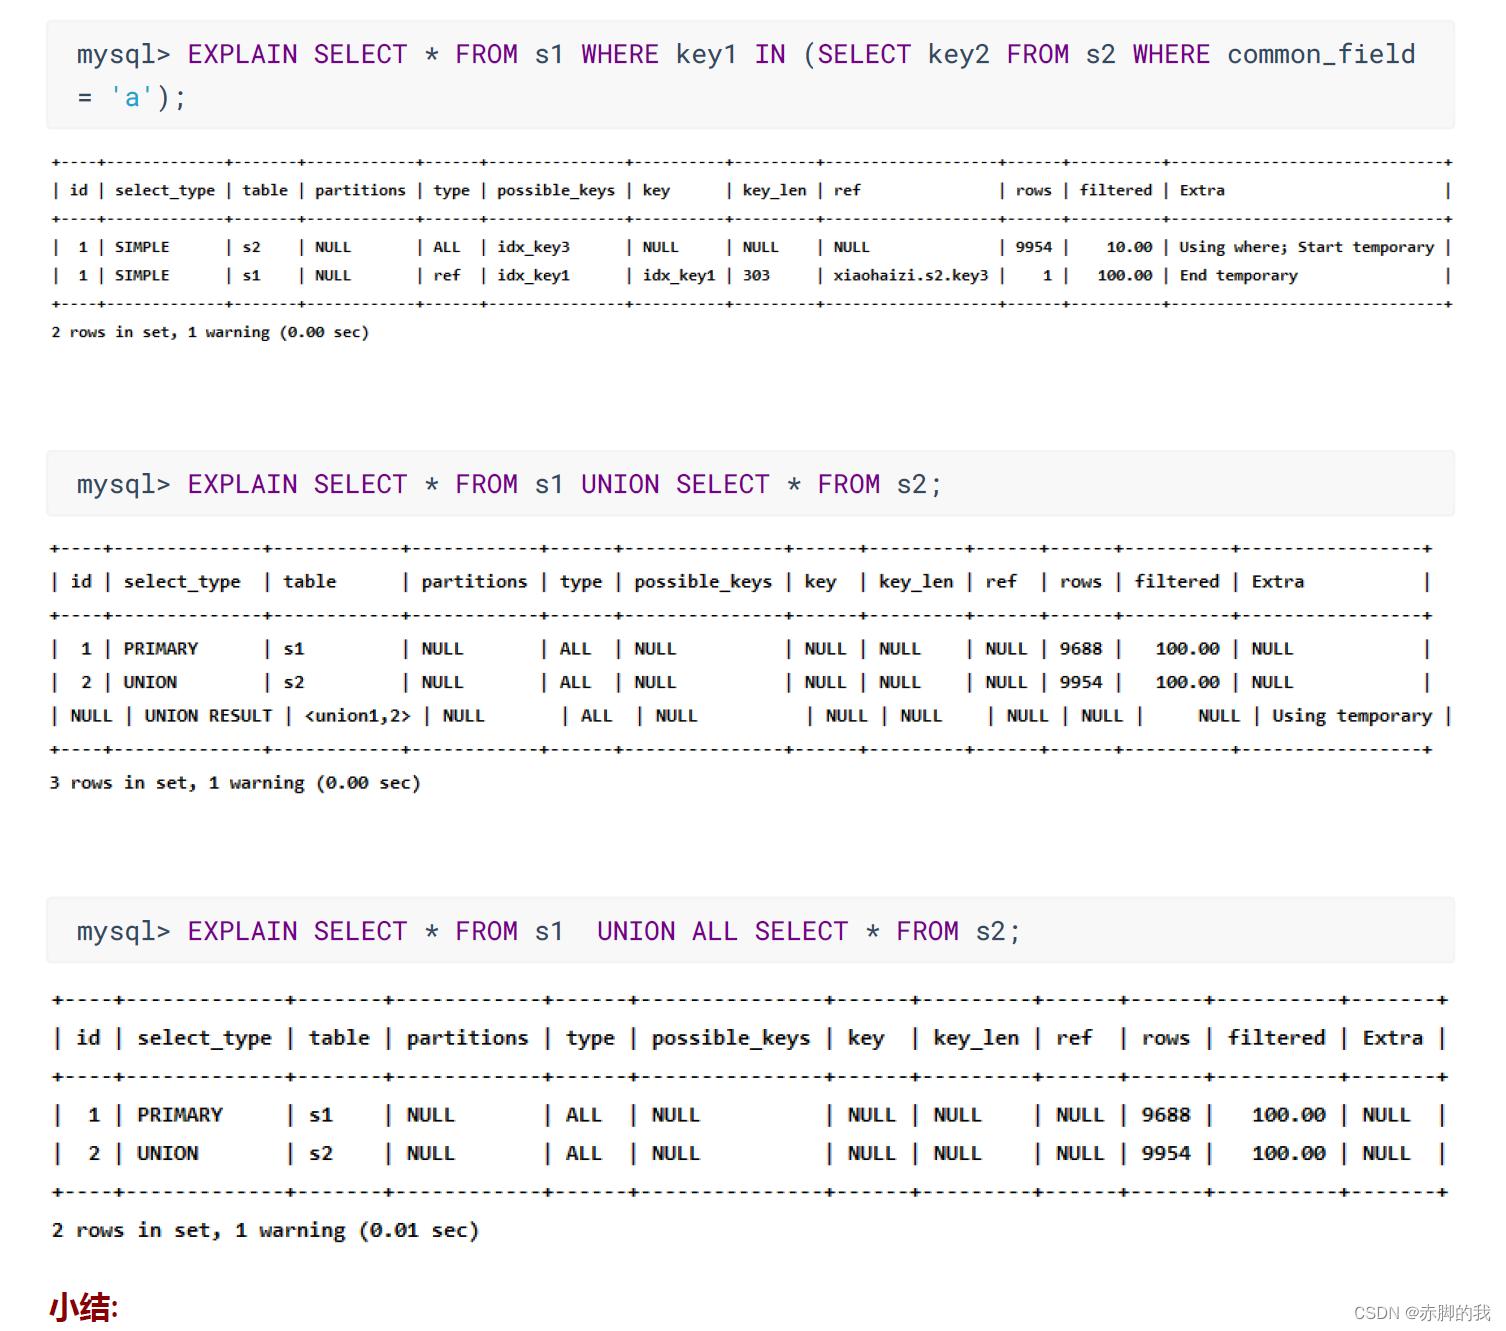The height and width of the screenshot is (1331, 1506).
Task: Click "3 rows in set, 1 warning (0.00 sec)"
Action: click(235, 783)
